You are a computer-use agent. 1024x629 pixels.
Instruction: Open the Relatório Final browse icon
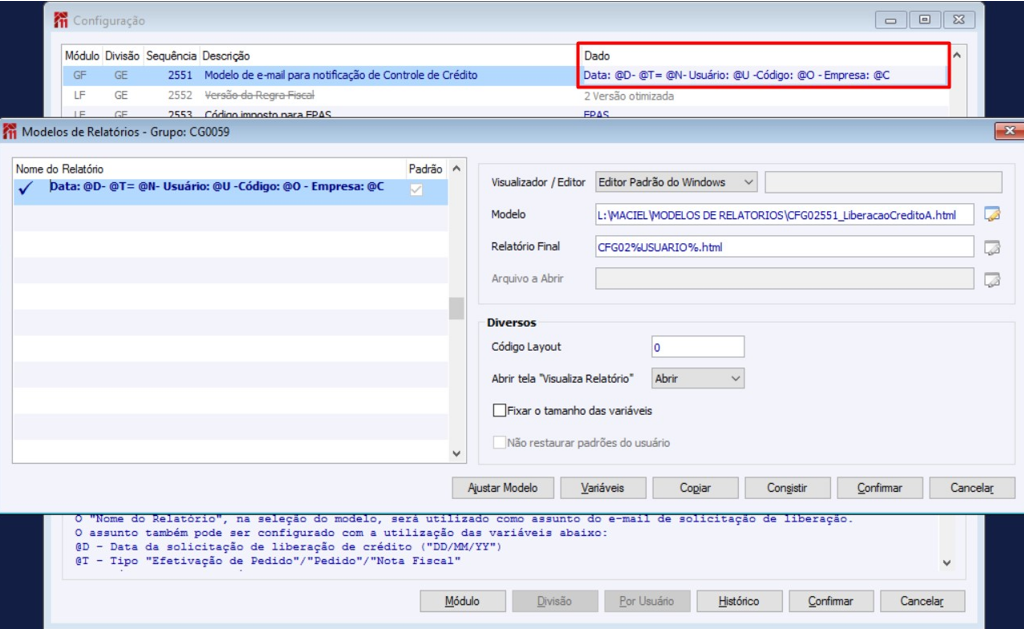[x=992, y=247]
